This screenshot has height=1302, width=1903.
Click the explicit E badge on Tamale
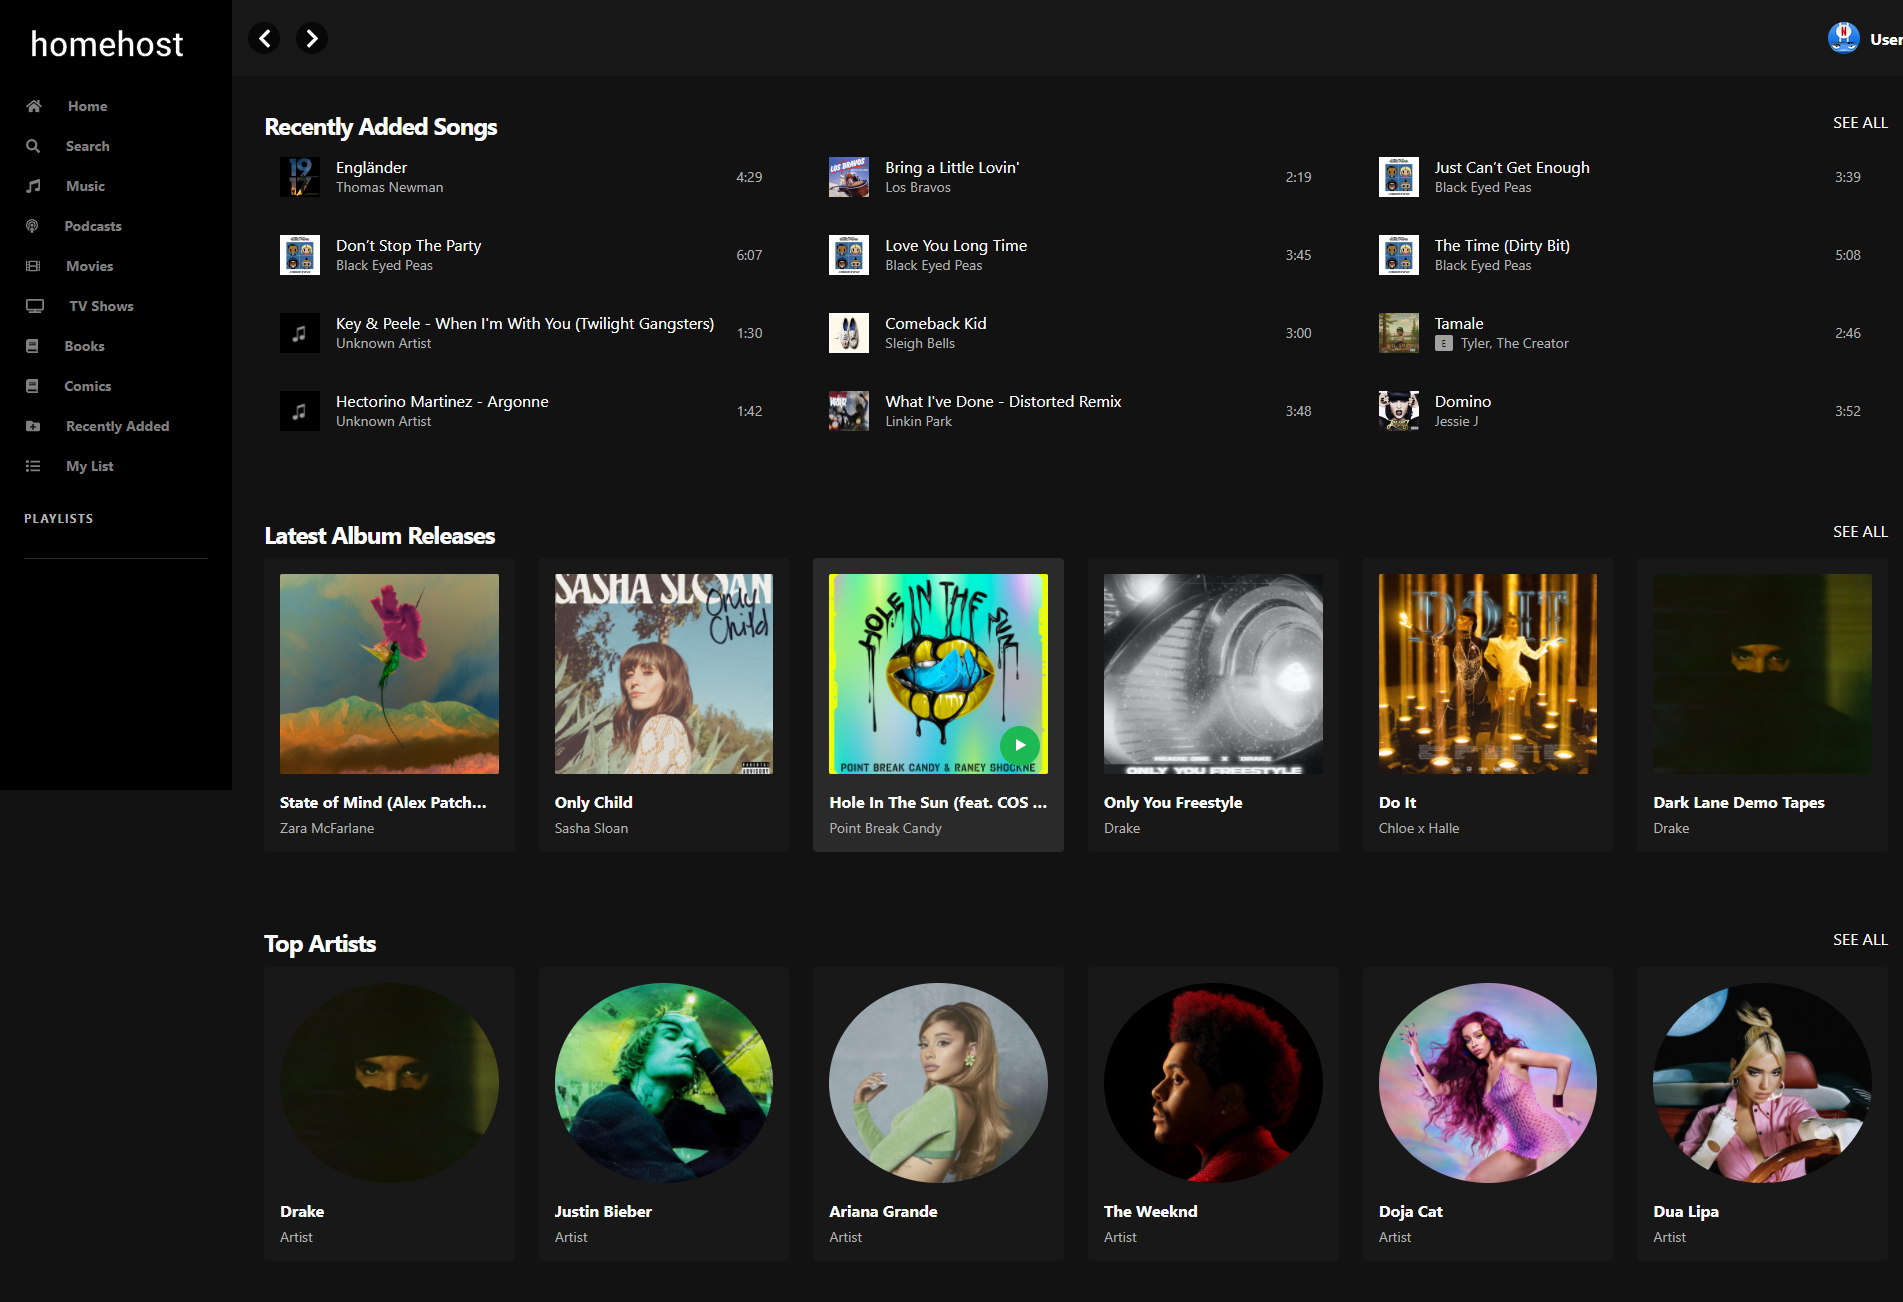(1443, 343)
